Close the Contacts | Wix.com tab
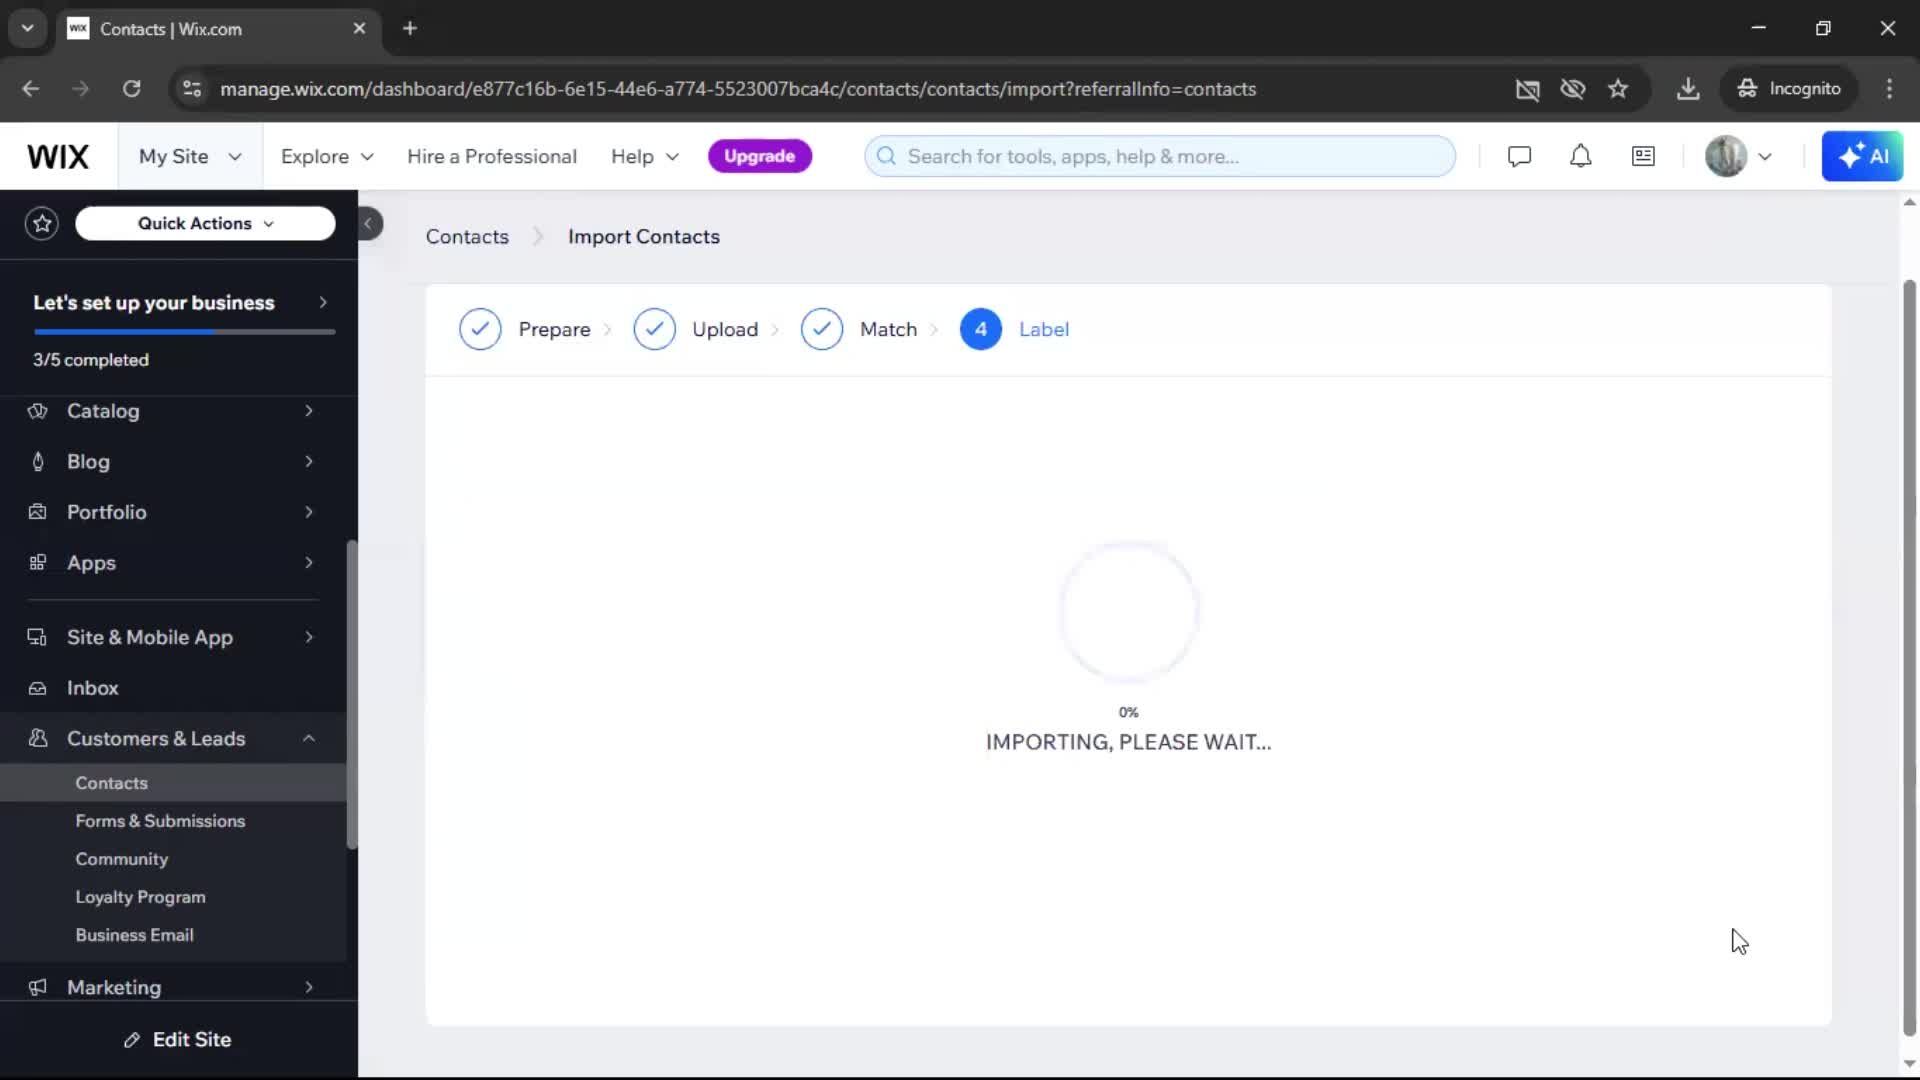 pyautogui.click(x=359, y=28)
